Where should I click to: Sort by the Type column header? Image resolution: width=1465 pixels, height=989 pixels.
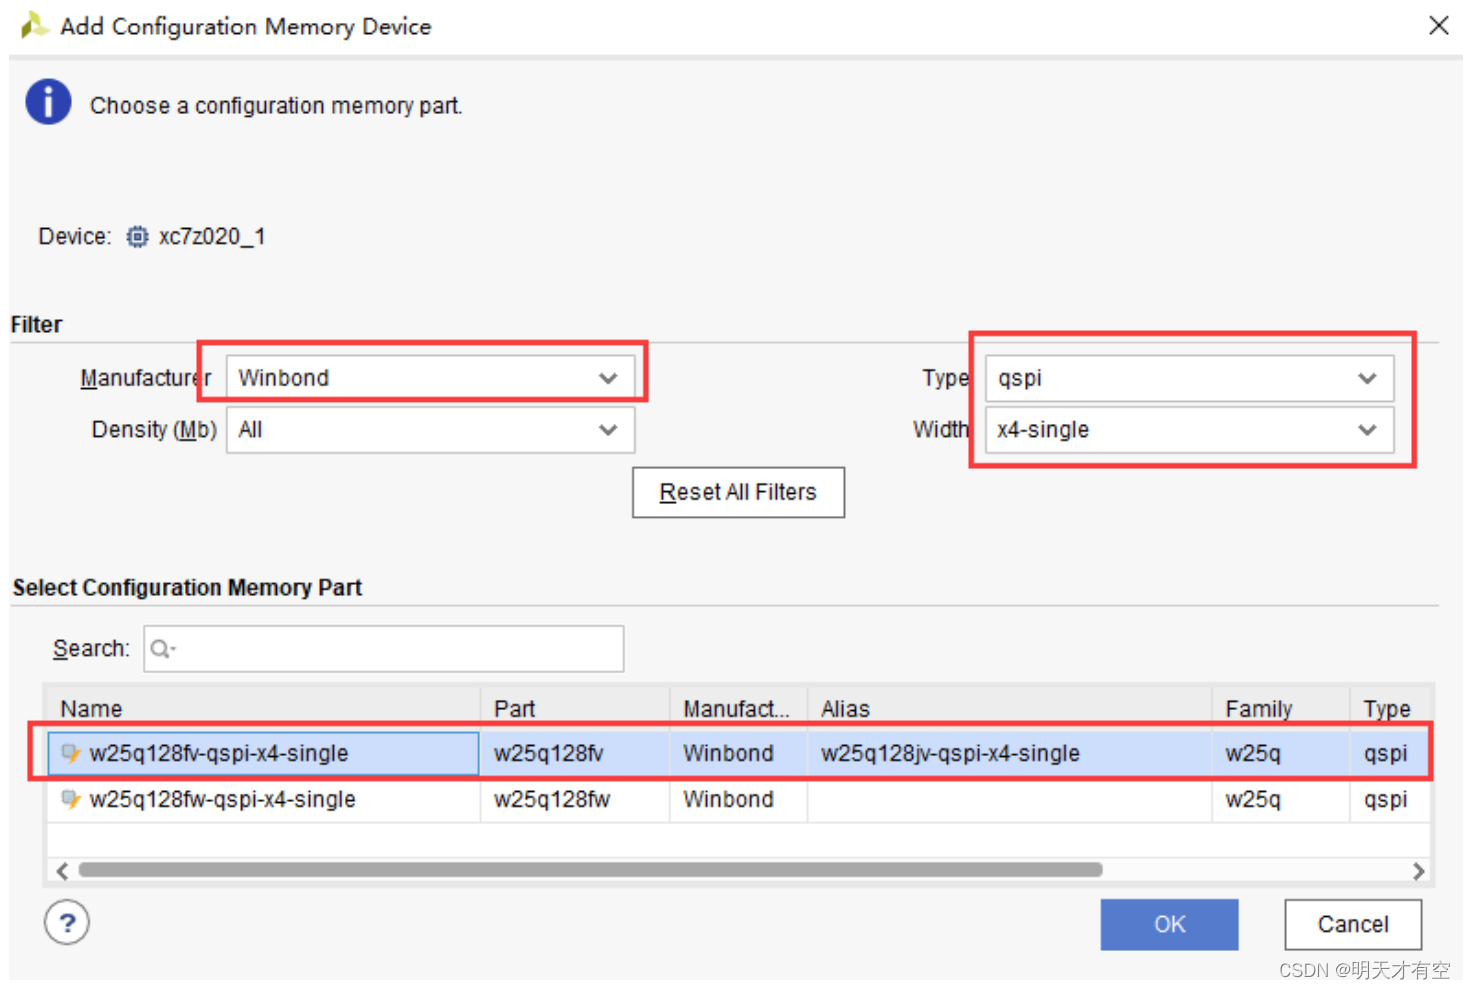[x=1390, y=708]
